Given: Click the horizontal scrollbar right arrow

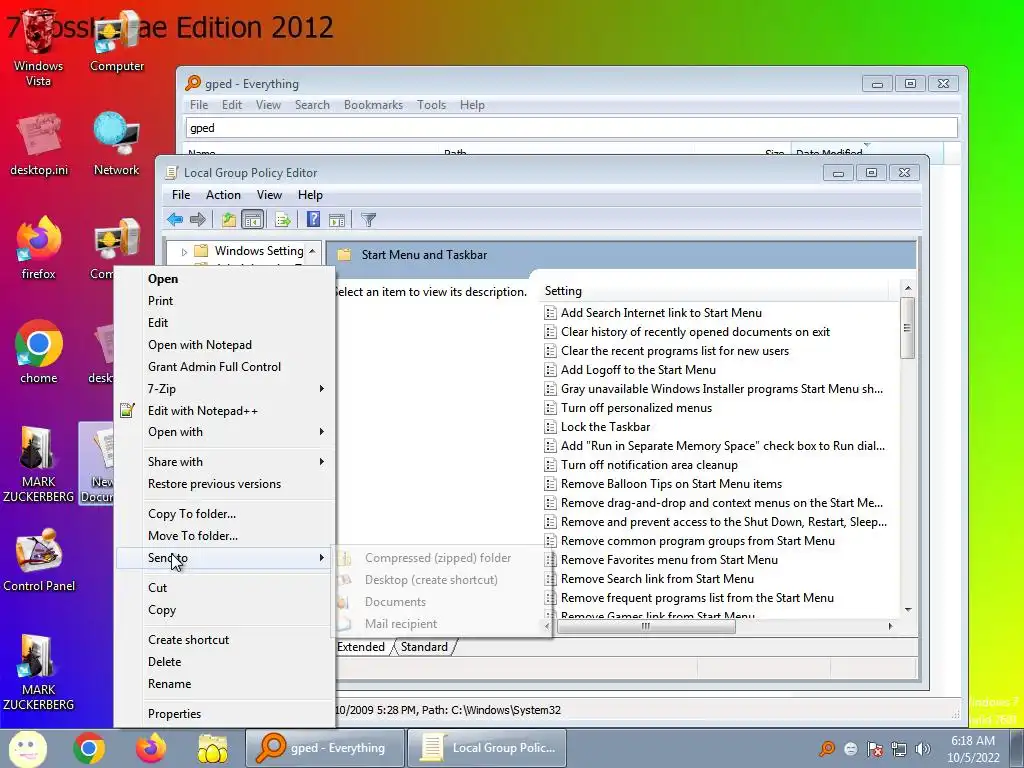Looking at the screenshot, I should point(890,626).
